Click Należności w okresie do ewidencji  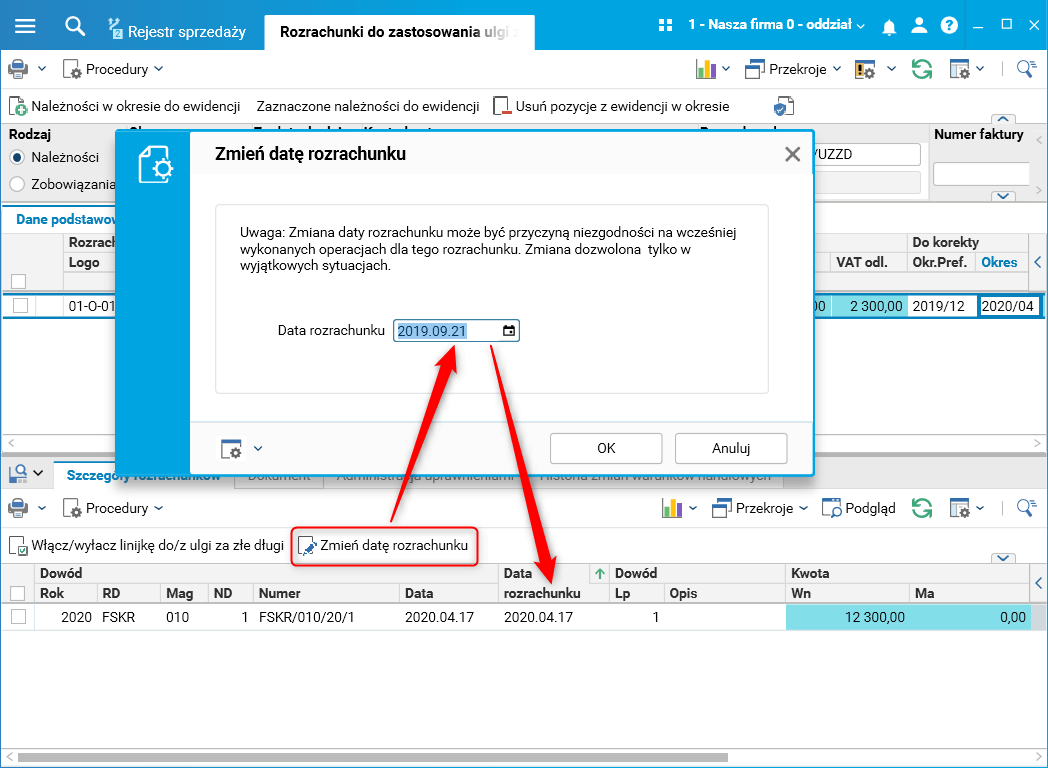click(124, 106)
